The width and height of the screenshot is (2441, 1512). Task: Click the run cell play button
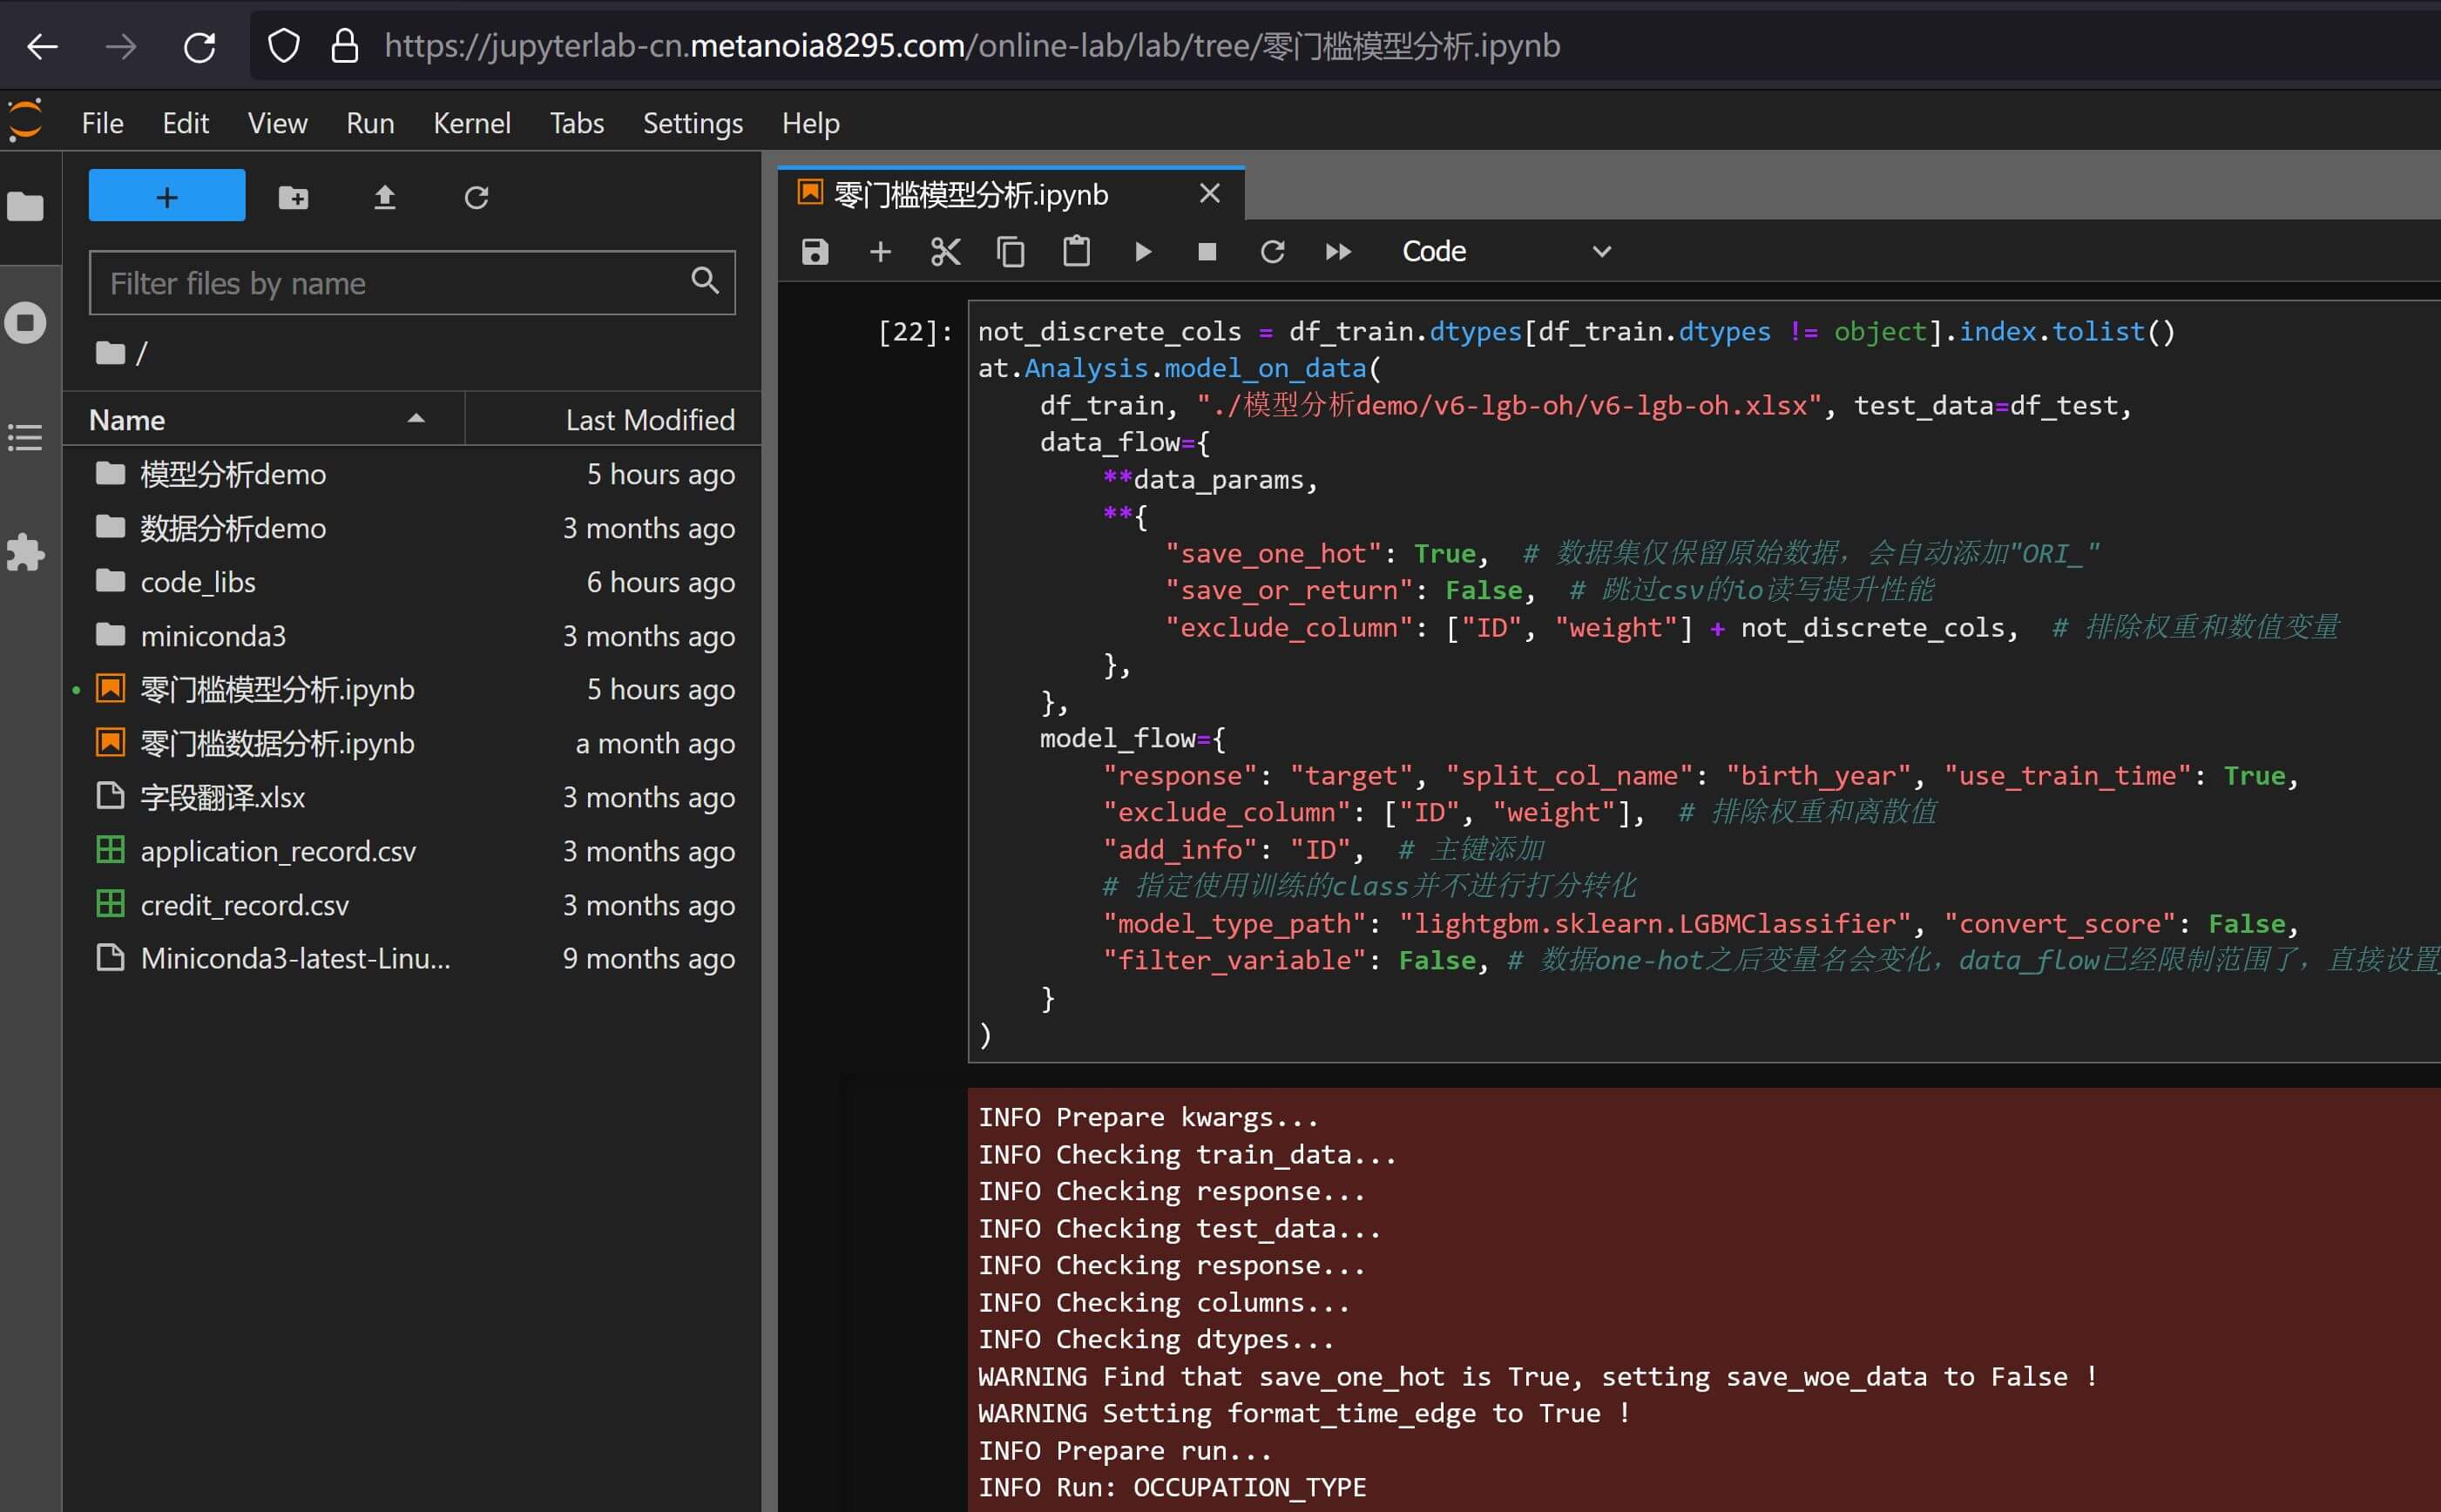(1142, 252)
